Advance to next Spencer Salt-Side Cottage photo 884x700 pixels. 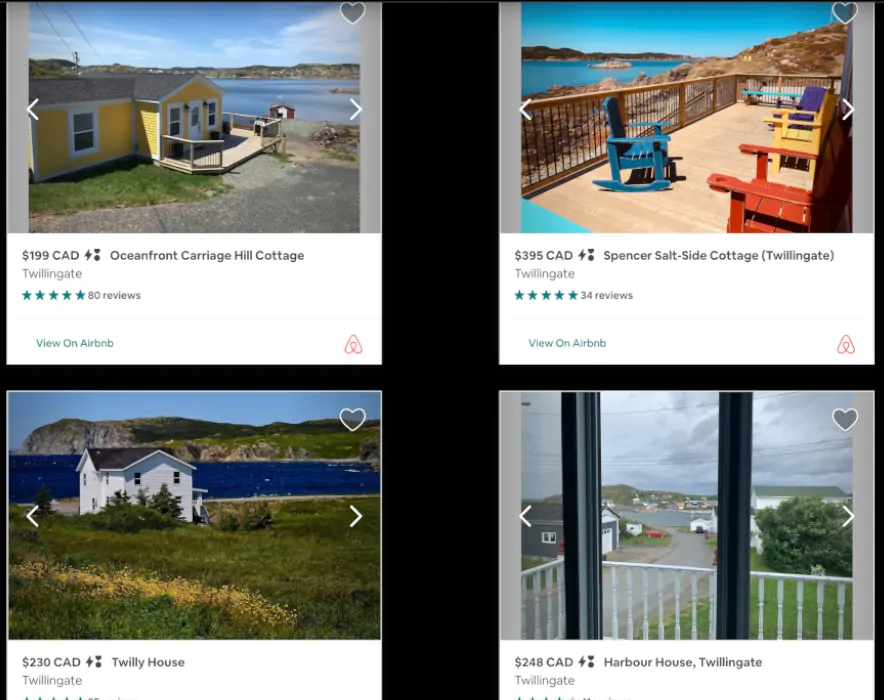point(848,109)
